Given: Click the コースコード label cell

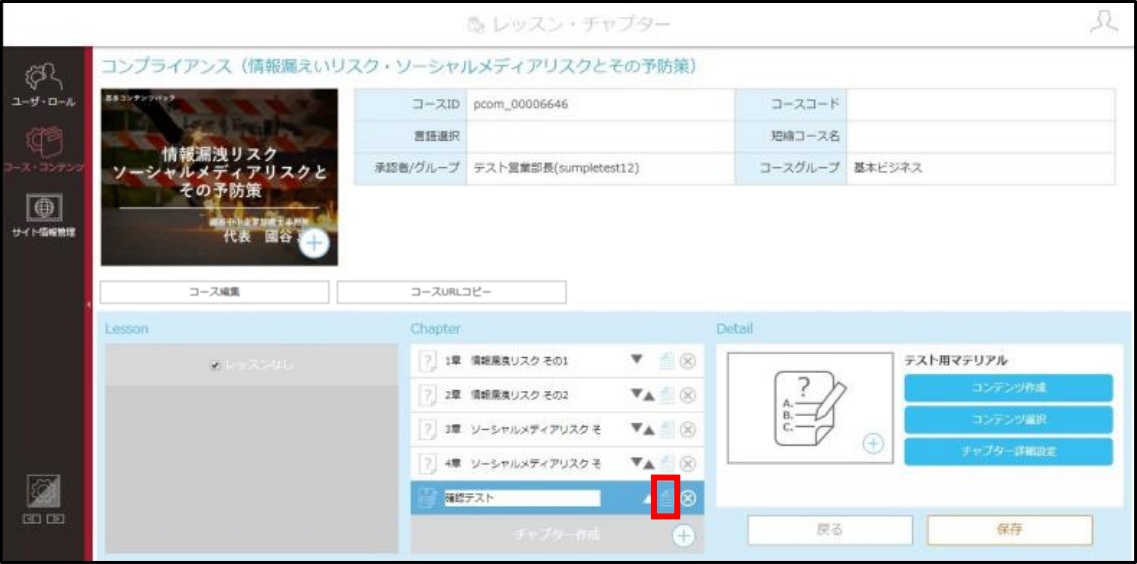Looking at the screenshot, I should (791, 104).
